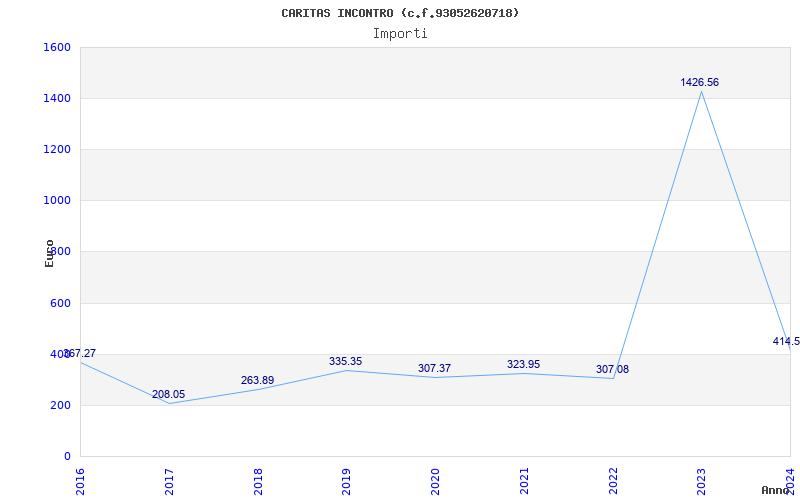Click the partially visible 414.5 label

click(786, 341)
